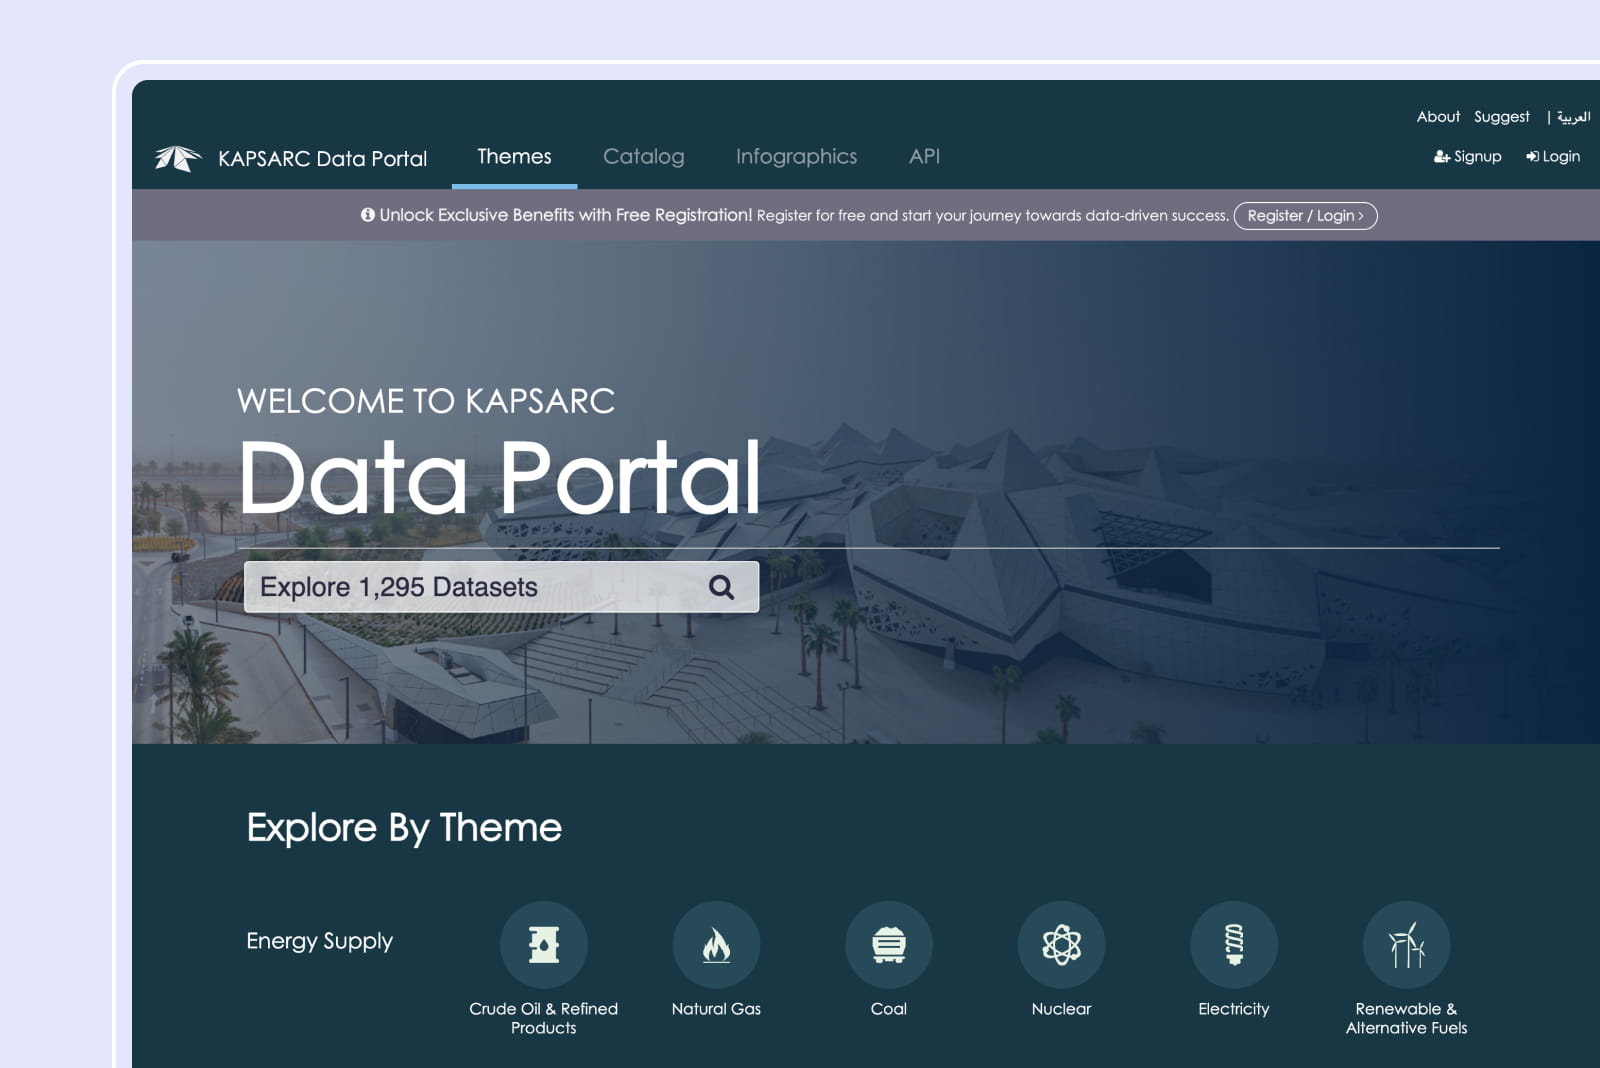Click the Signup link

1467,157
